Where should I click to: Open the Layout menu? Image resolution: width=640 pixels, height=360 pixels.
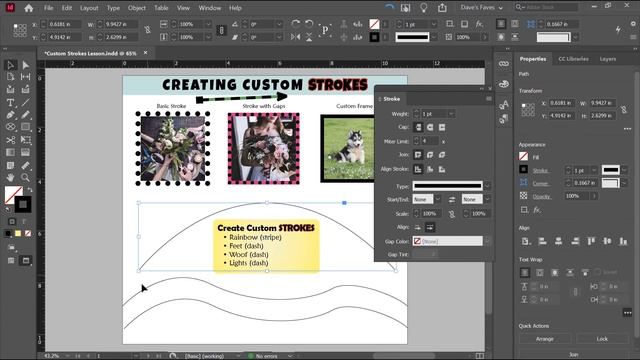[x=89, y=8]
